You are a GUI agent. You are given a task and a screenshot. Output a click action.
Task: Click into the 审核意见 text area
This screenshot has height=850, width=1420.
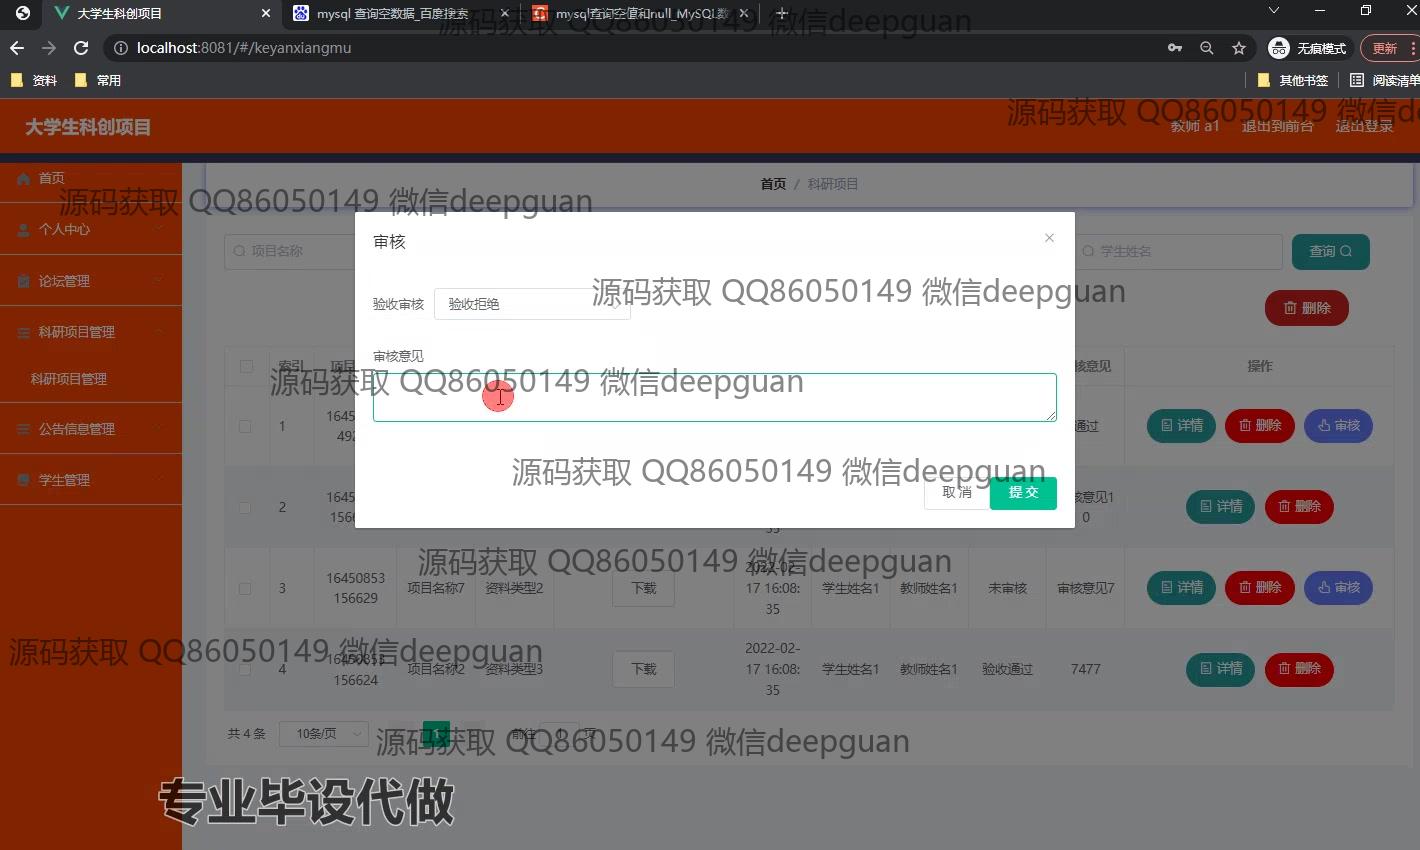714,398
